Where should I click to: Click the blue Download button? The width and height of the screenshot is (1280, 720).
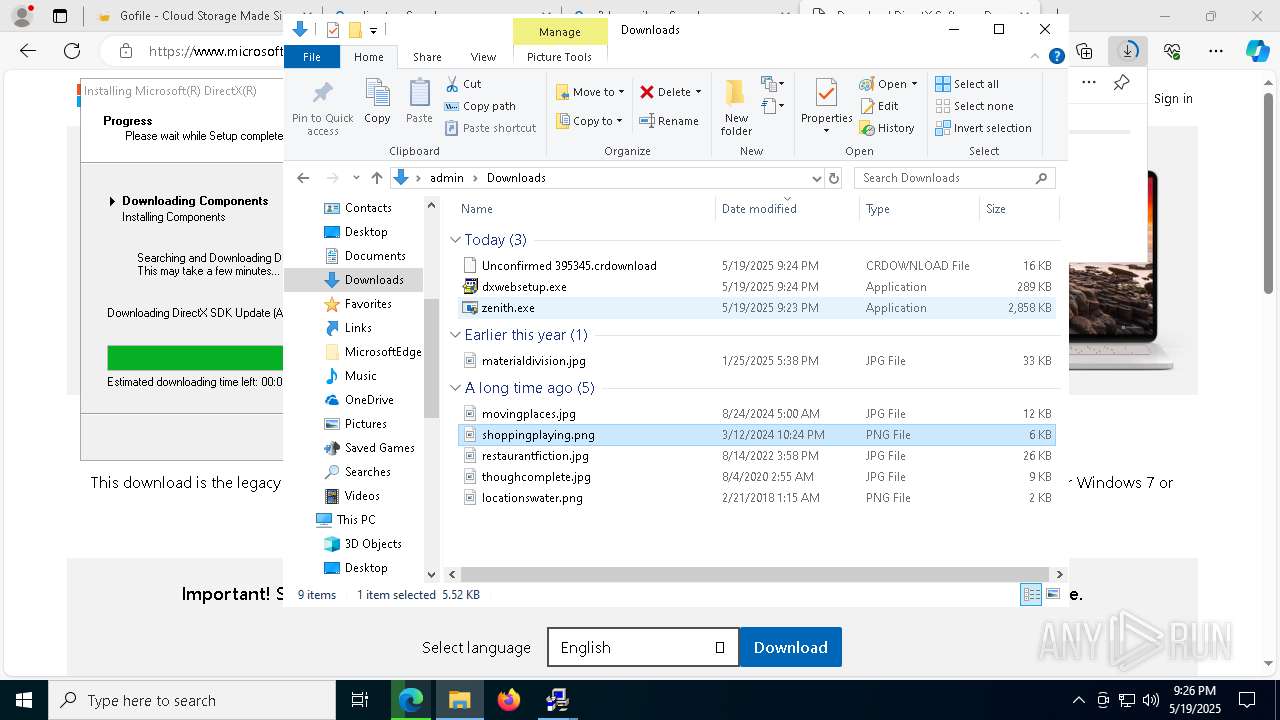pos(790,647)
